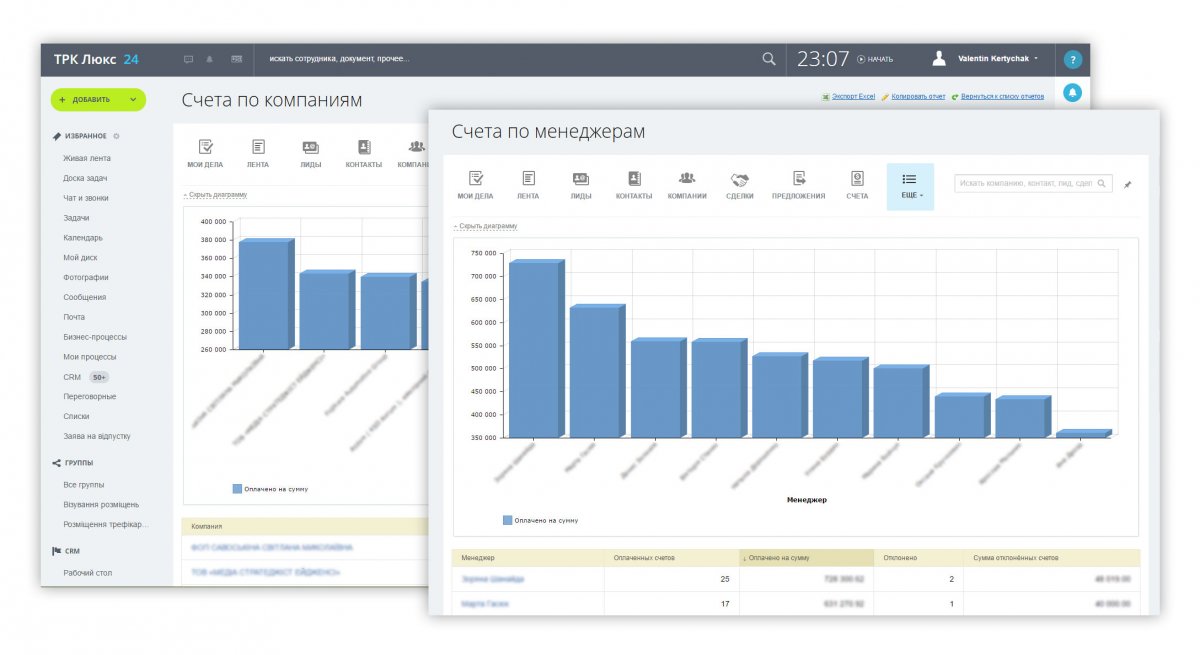Click the CRM search input field
1200x655 pixels.
pyautogui.click(x=1033, y=184)
